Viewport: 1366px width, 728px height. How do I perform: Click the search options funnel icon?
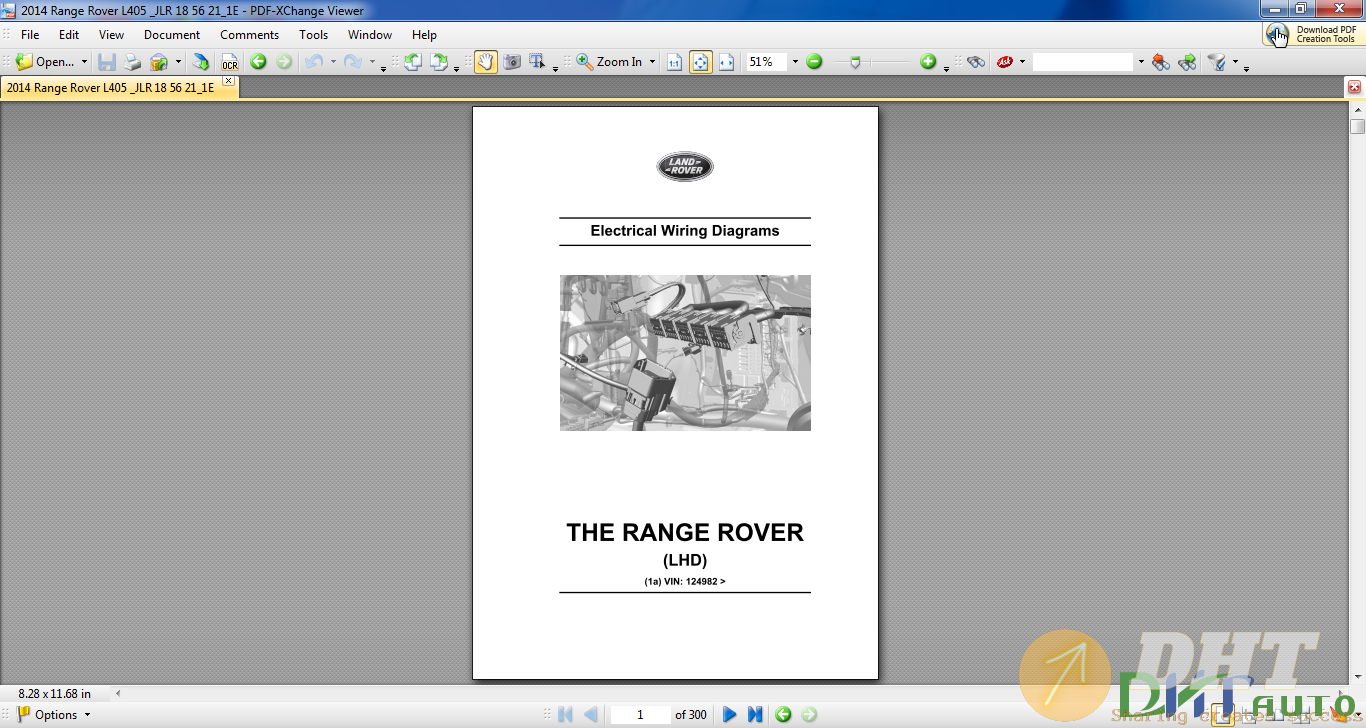pos(1217,62)
